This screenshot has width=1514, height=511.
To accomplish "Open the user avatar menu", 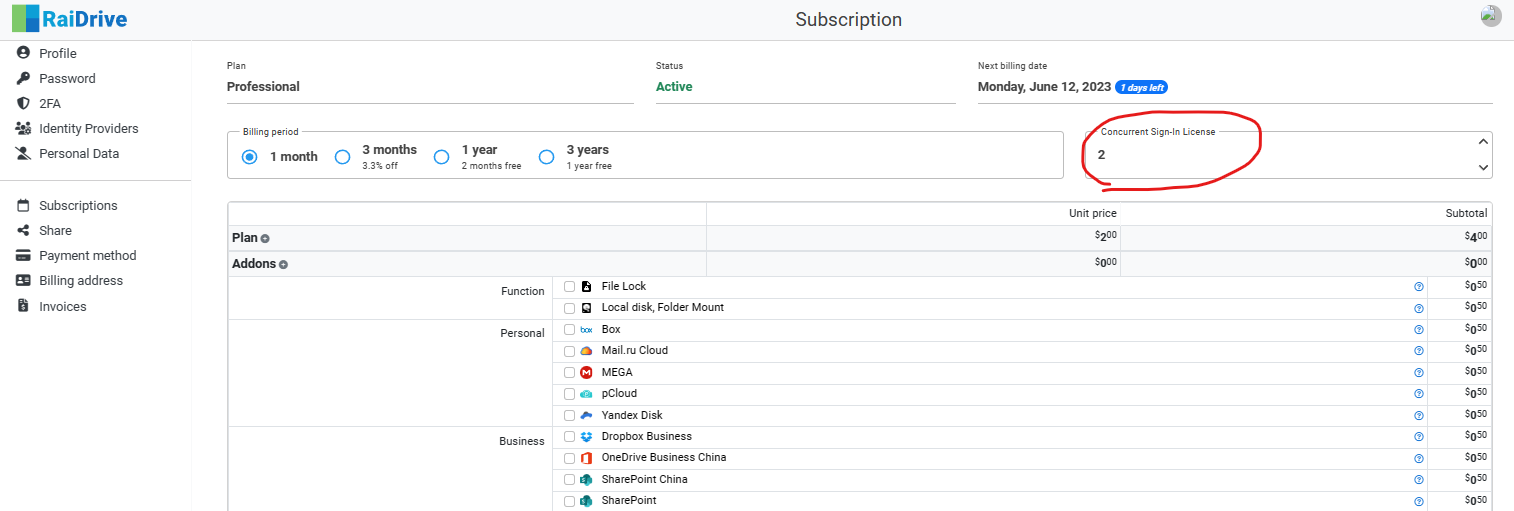I will tap(1491, 16).
